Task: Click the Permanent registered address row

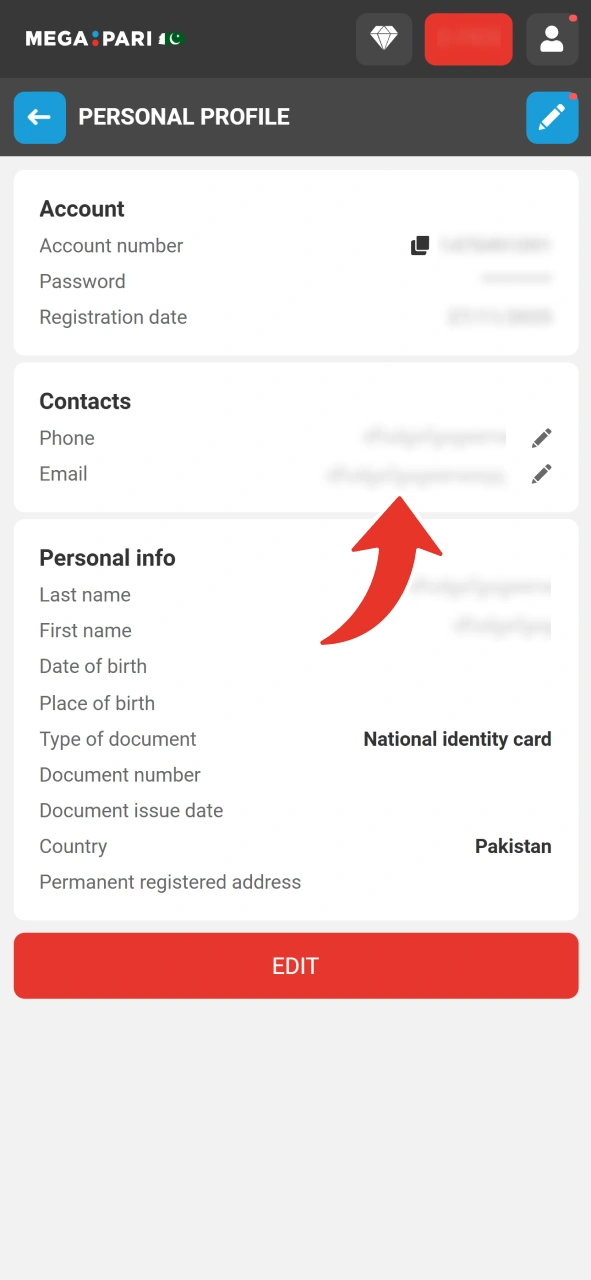Action: [x=170, y=882]
